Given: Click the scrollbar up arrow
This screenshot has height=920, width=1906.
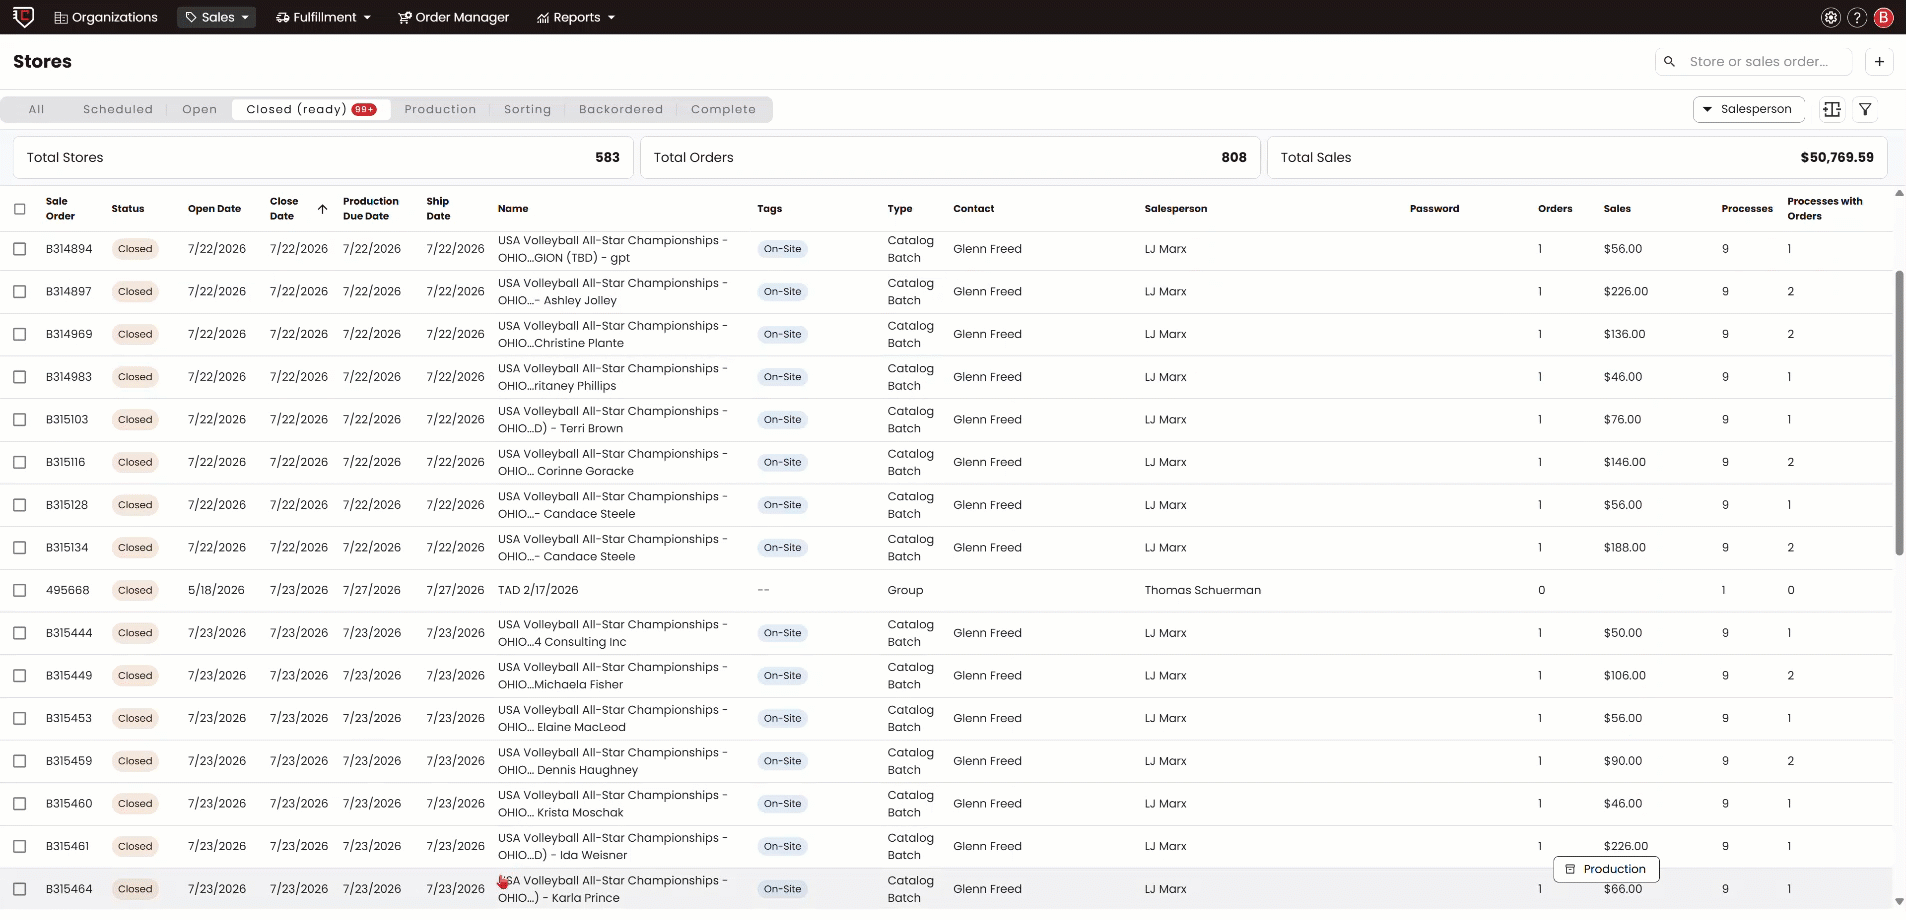Looking at the screenshot, I should [x=1899, y=193].
